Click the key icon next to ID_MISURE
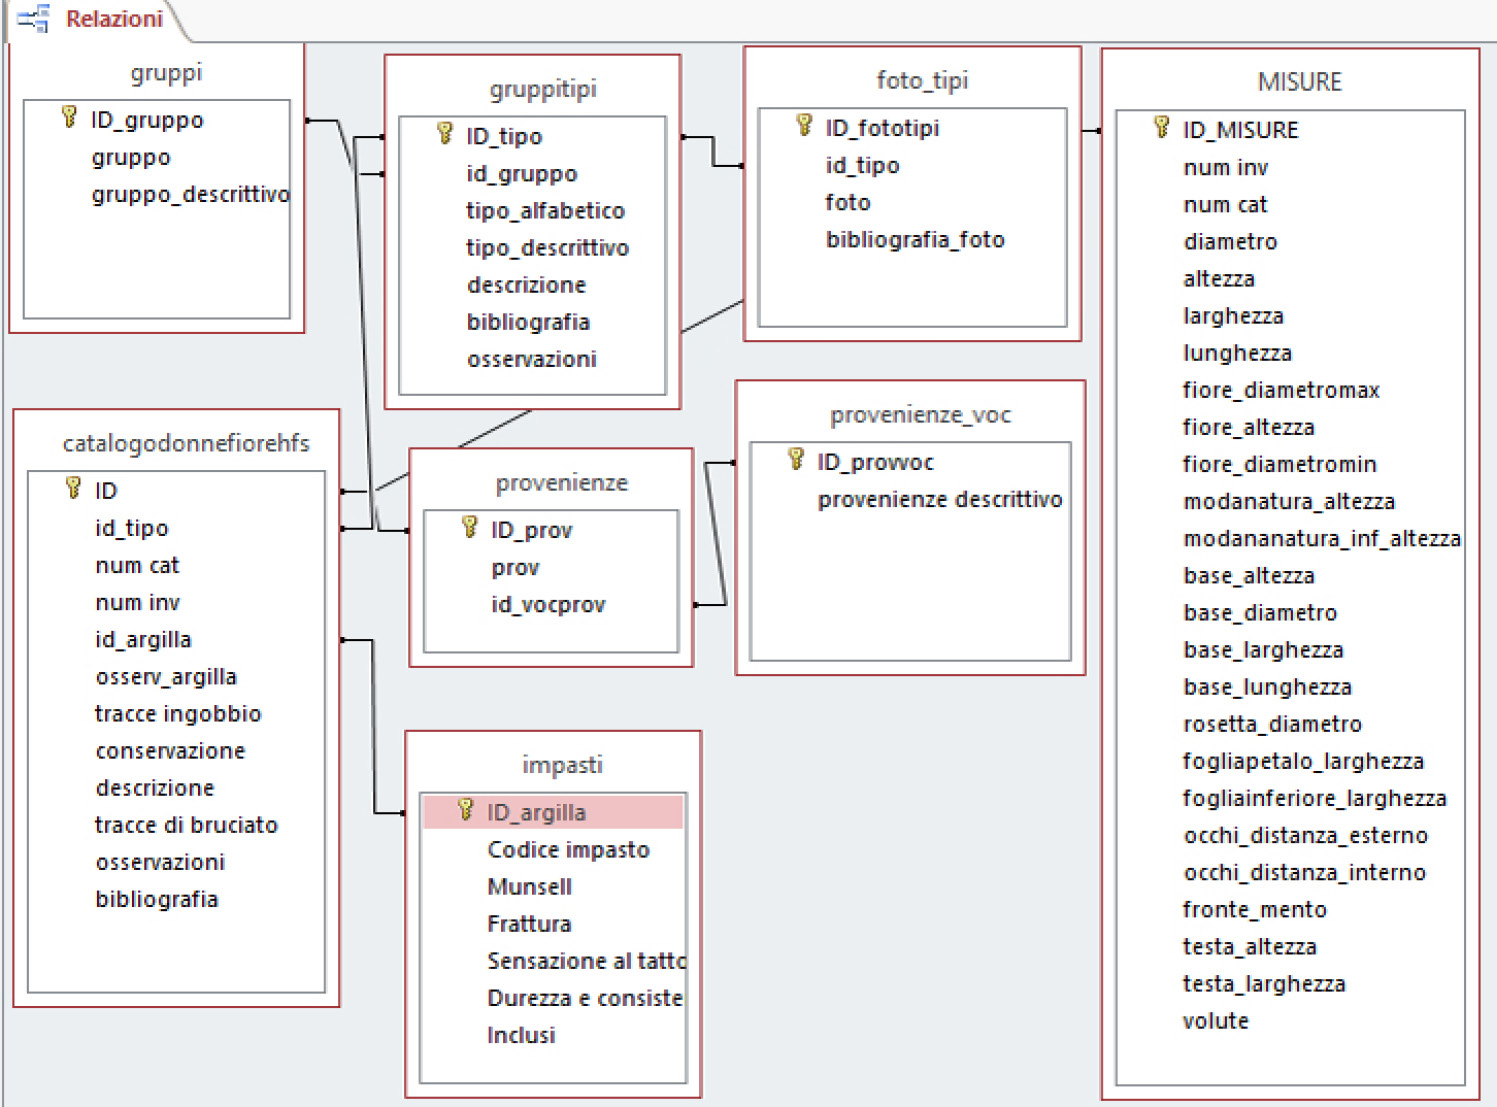 click(x=1161, y=128)
